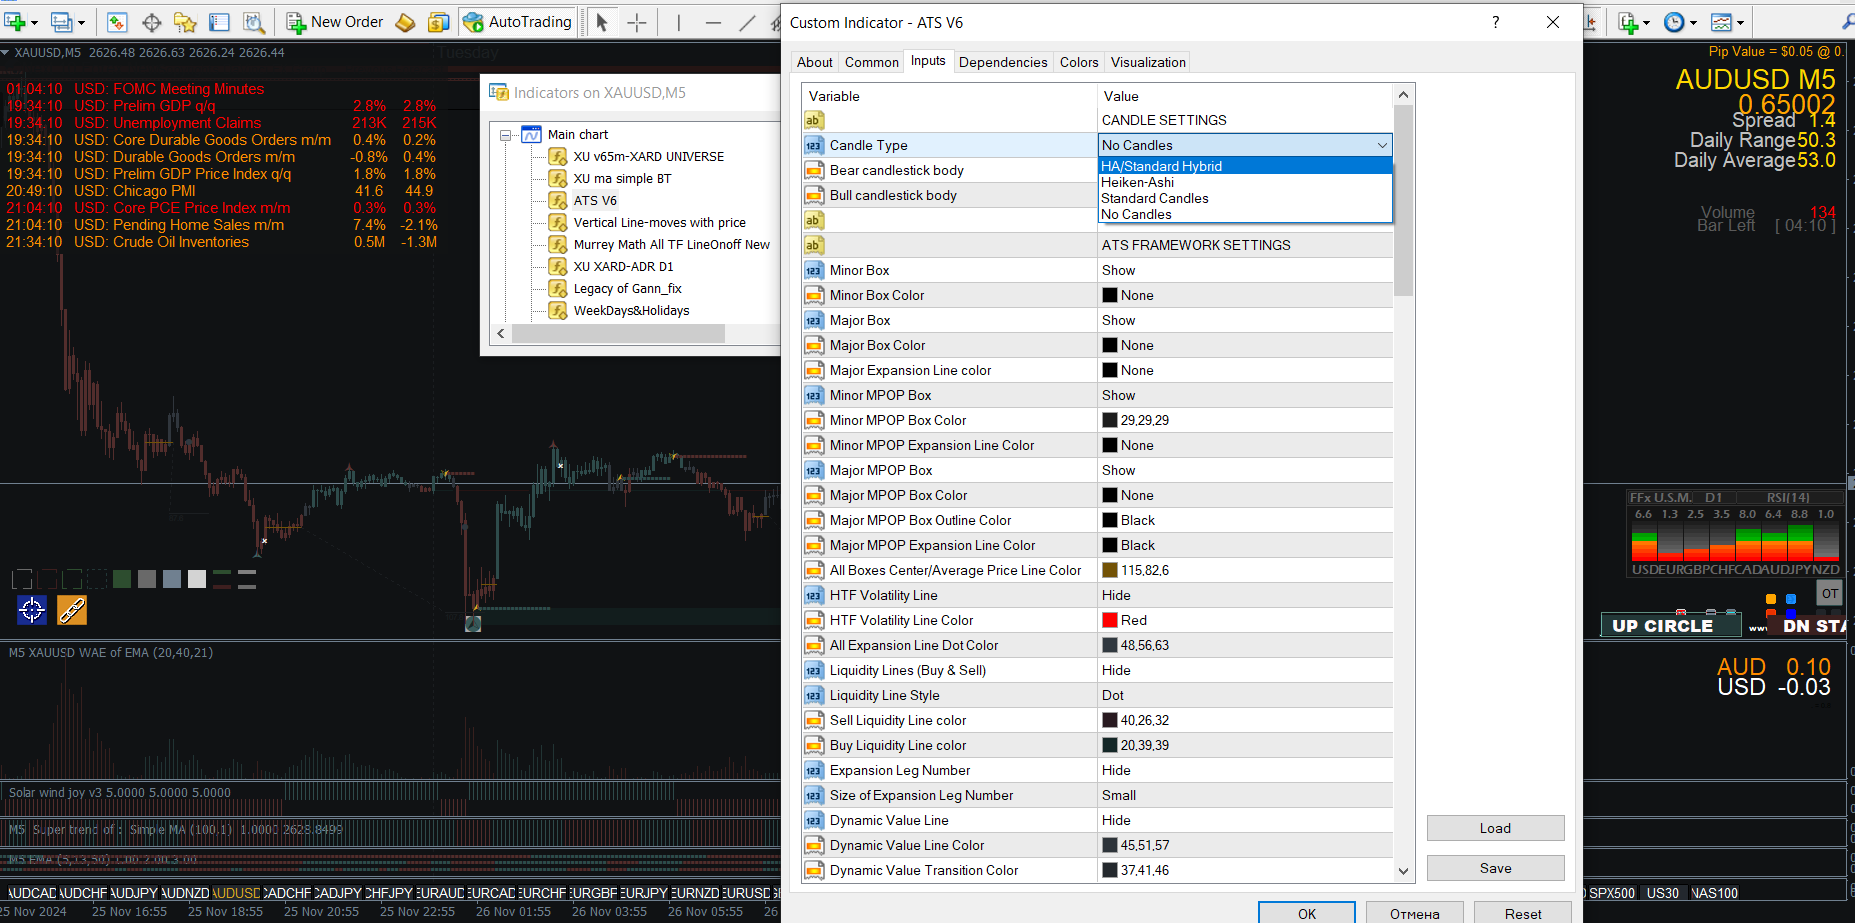Open the Visualization tab
Viewport: 1855px width, 923px height.
1148,62
